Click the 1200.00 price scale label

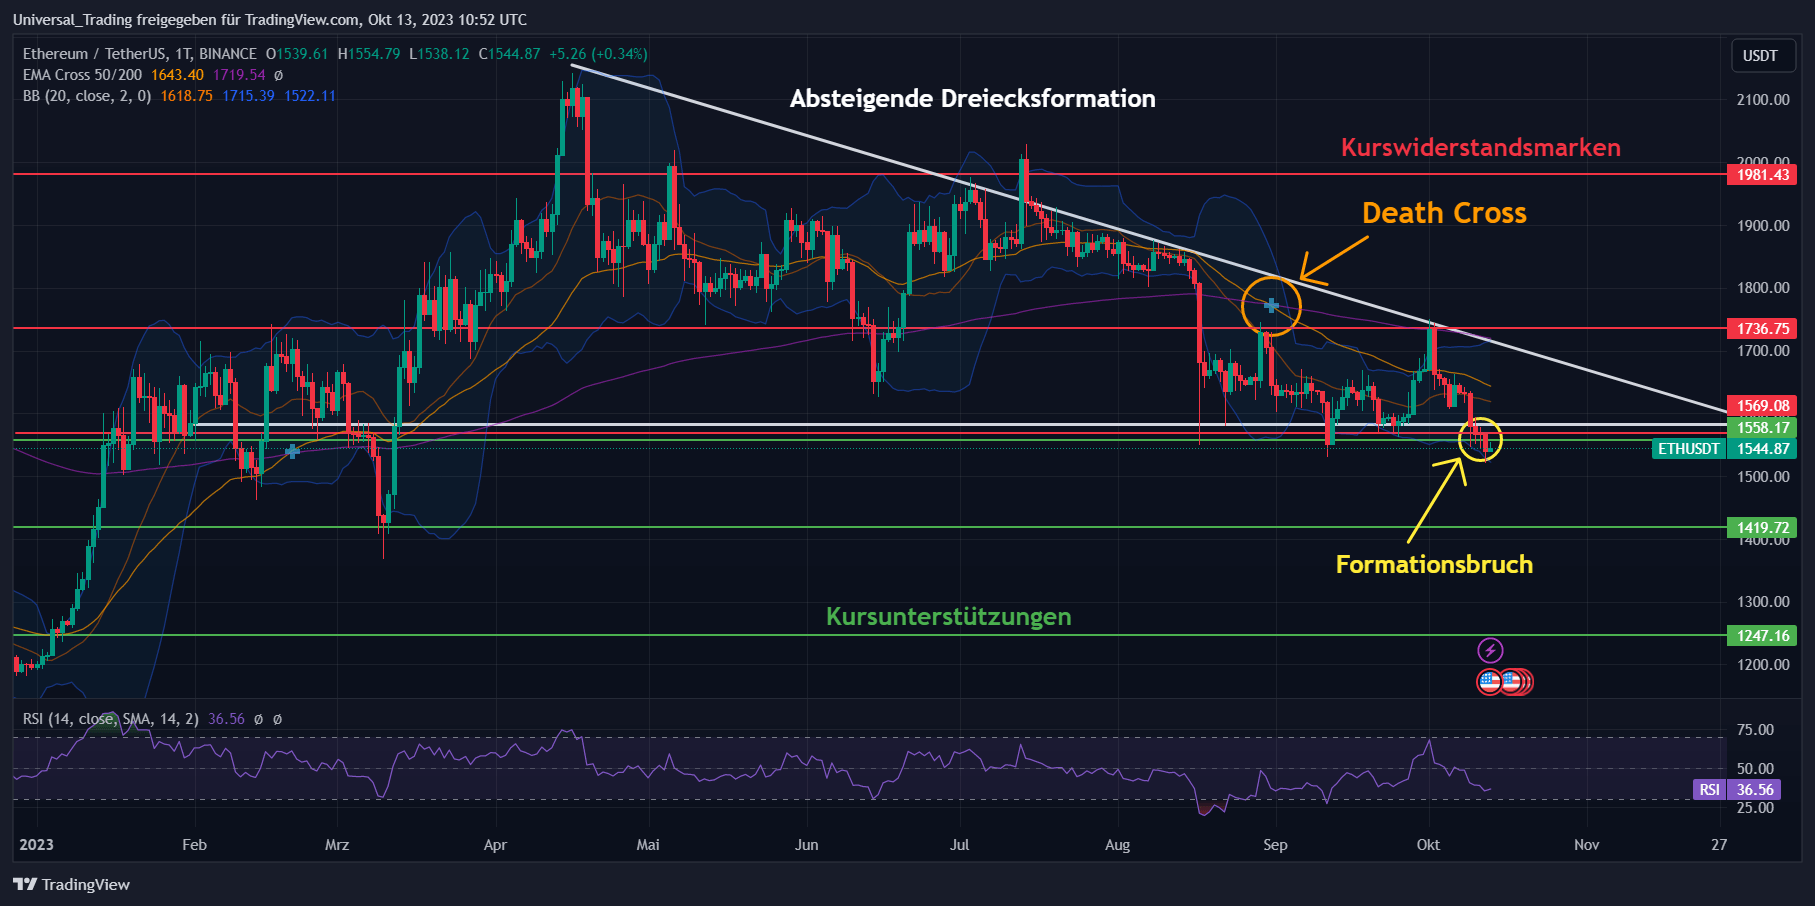pyautogui.click(x=1763, y=665)
